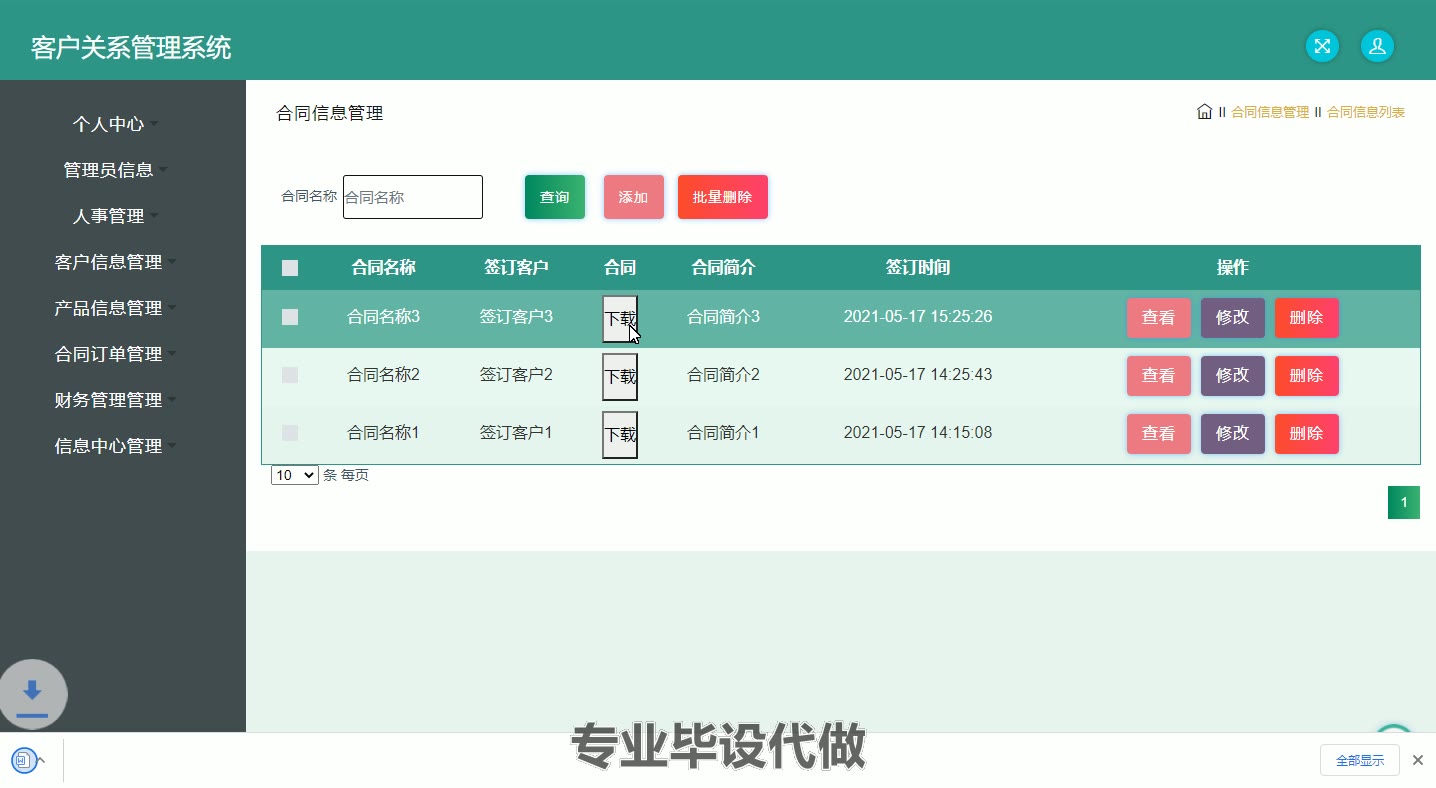The image size is (1436, 788).
Task: Click the home icon in breadcrumb
Action: [x=1204, y=112]
